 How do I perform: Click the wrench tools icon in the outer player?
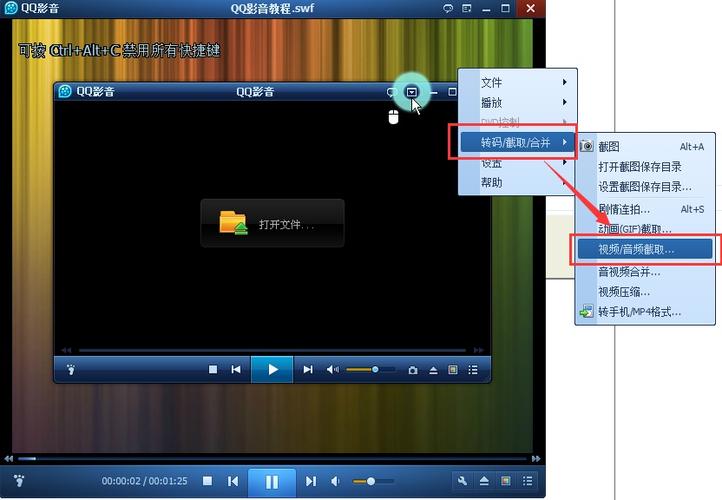click(x=461, y=481)
